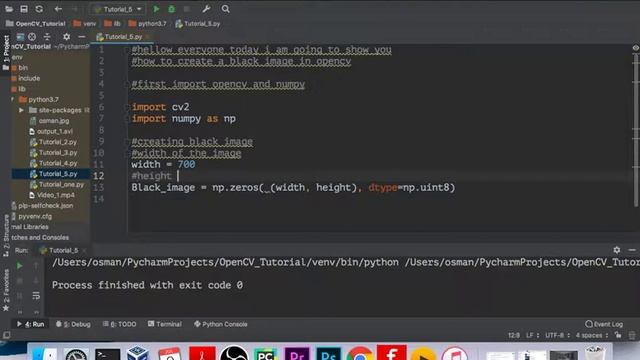The image size is (640, 360).
Task: Open the Python Console tool tab
Action: pyautogui.click(x=221, y=324)
